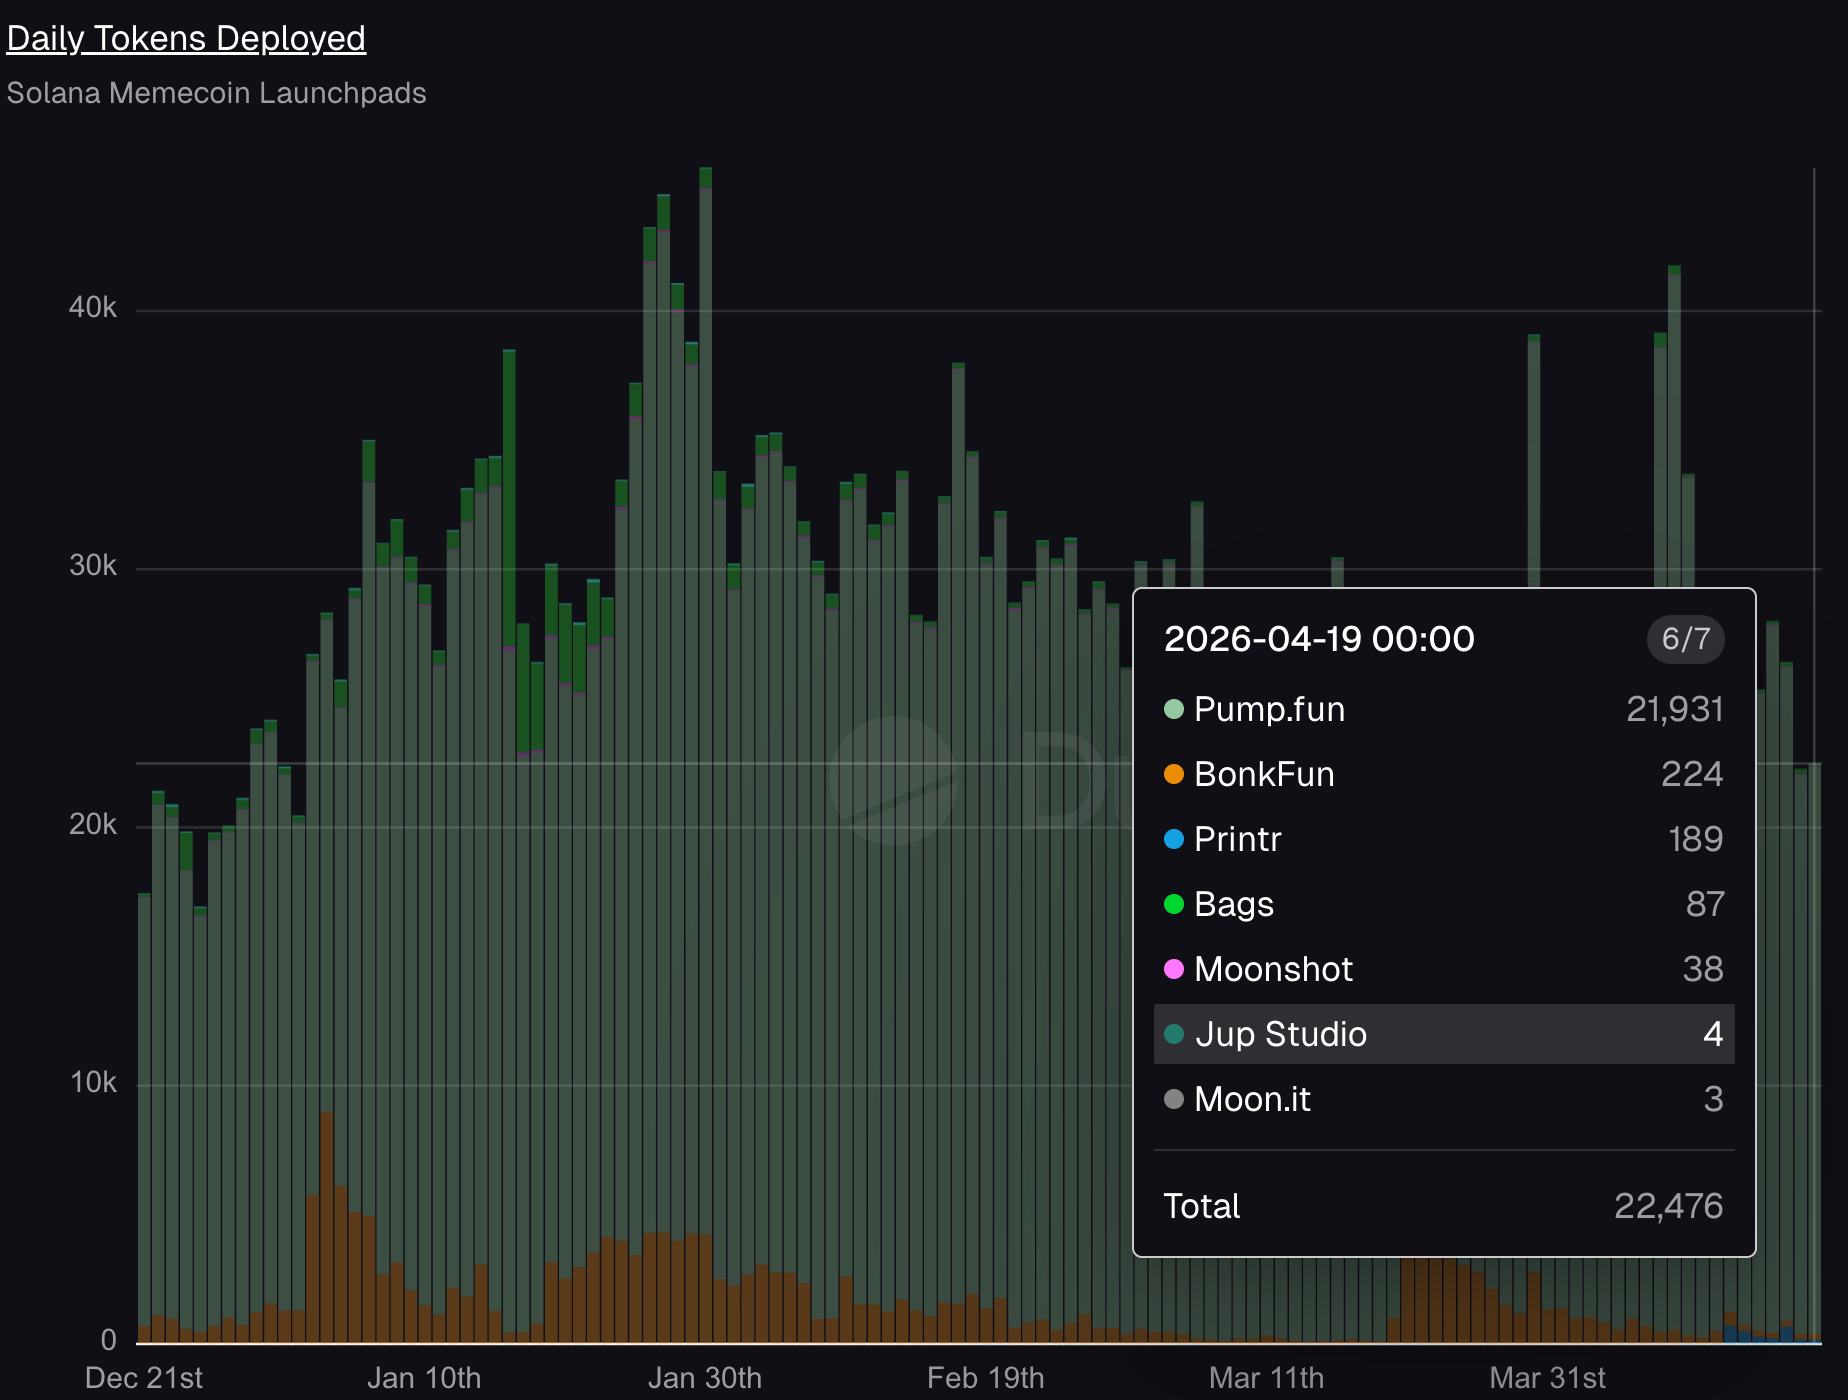Screen dimensions: 1848x1400
Task: Click the tooltip date 2026-04-19 header
Action: click(x=1319, y=639)
